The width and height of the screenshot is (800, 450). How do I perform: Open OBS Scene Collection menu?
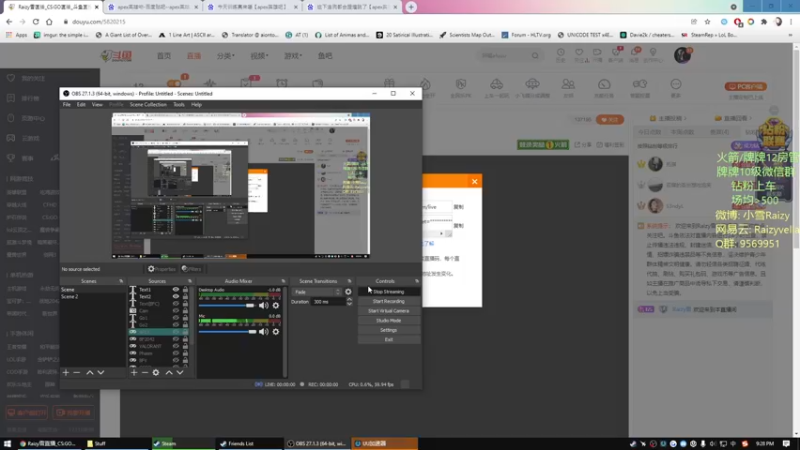pos(148,105)
